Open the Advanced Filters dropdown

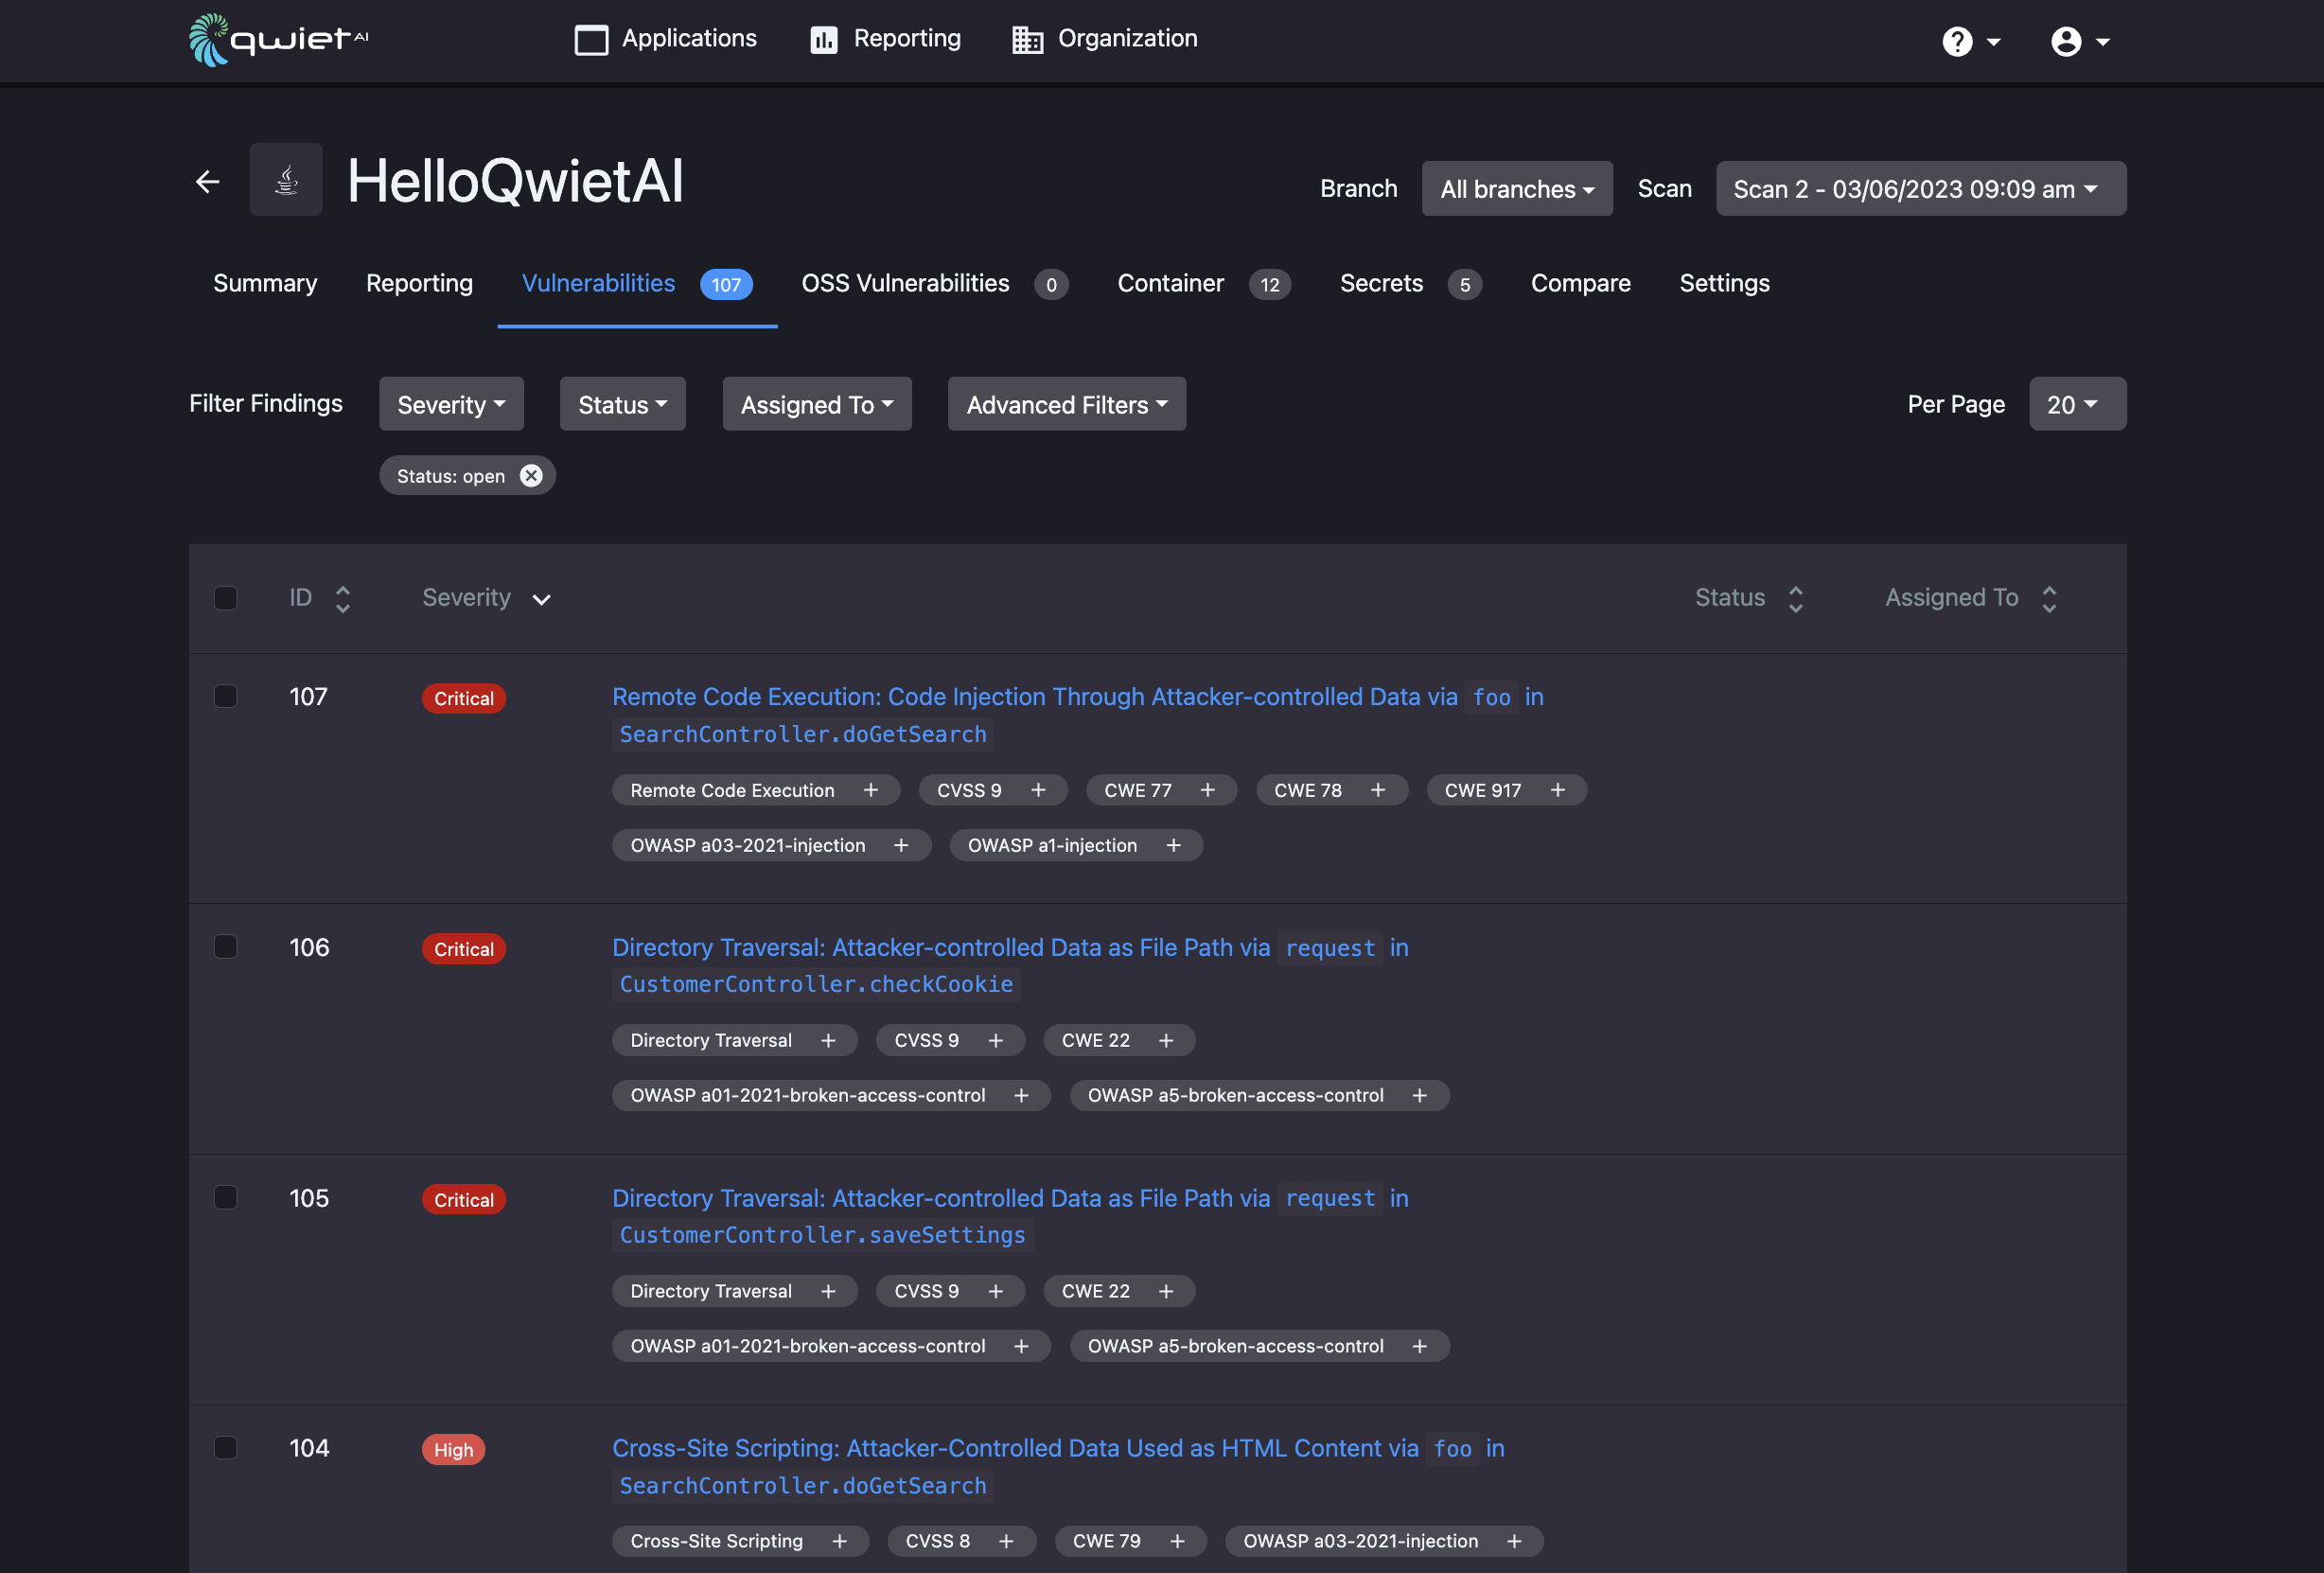(x=1067, y=404)
